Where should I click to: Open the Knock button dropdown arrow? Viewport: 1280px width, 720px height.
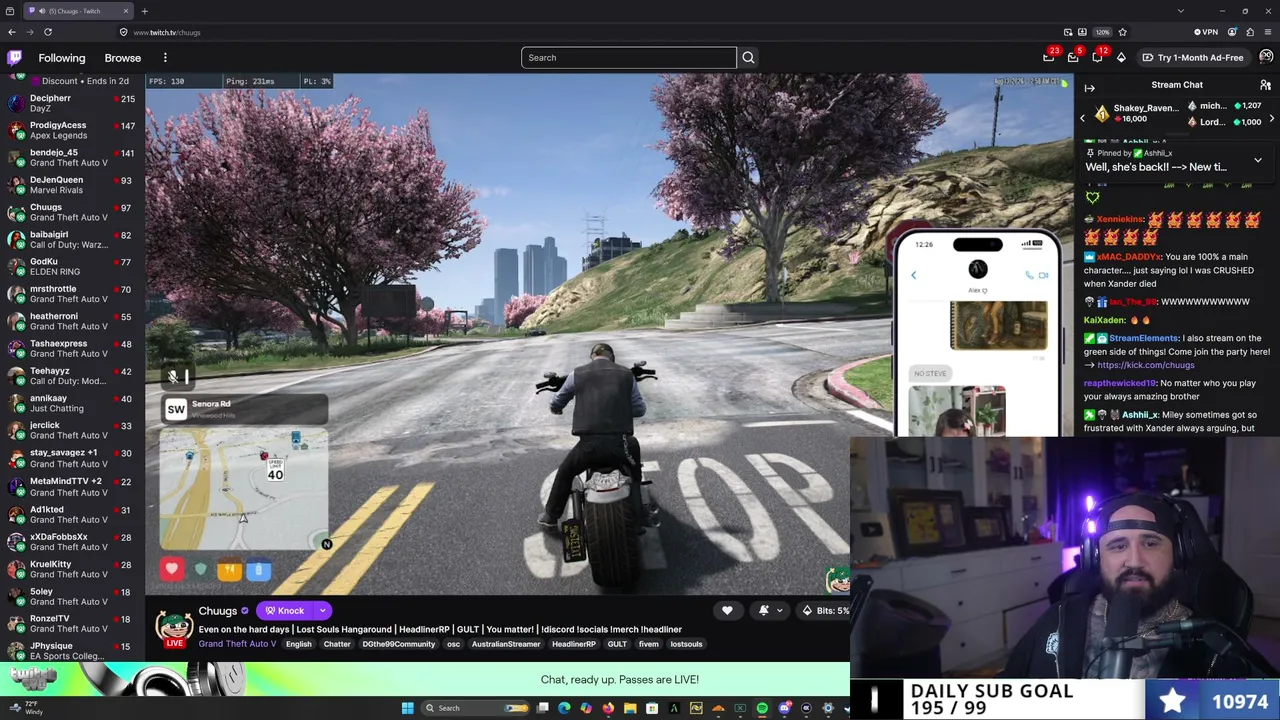click(x=322, y=611)
